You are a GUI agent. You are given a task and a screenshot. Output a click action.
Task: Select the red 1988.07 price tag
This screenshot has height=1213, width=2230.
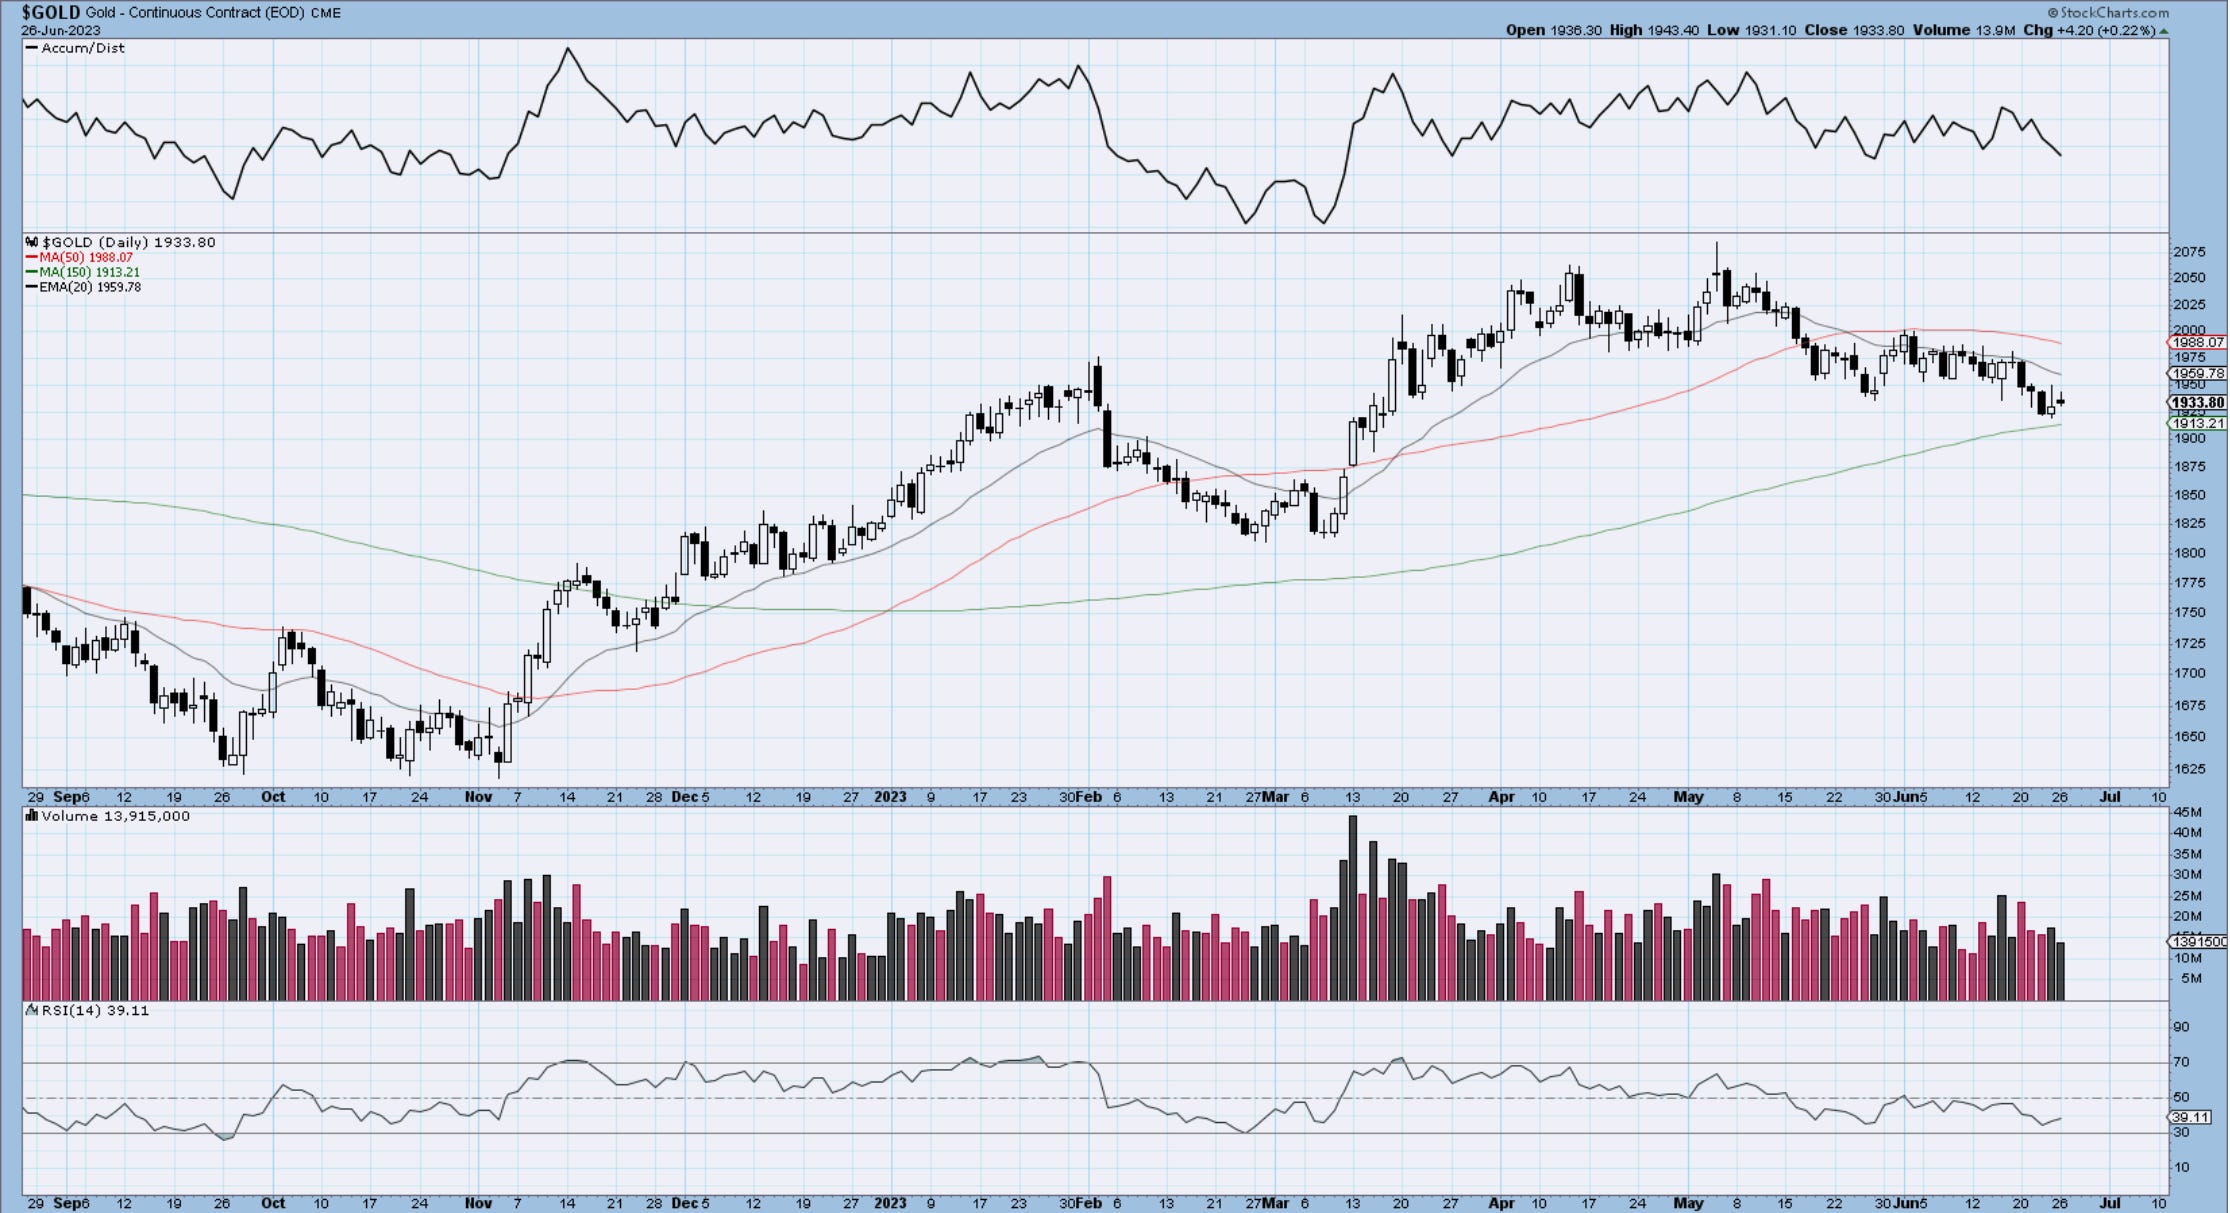[2197, 342]
